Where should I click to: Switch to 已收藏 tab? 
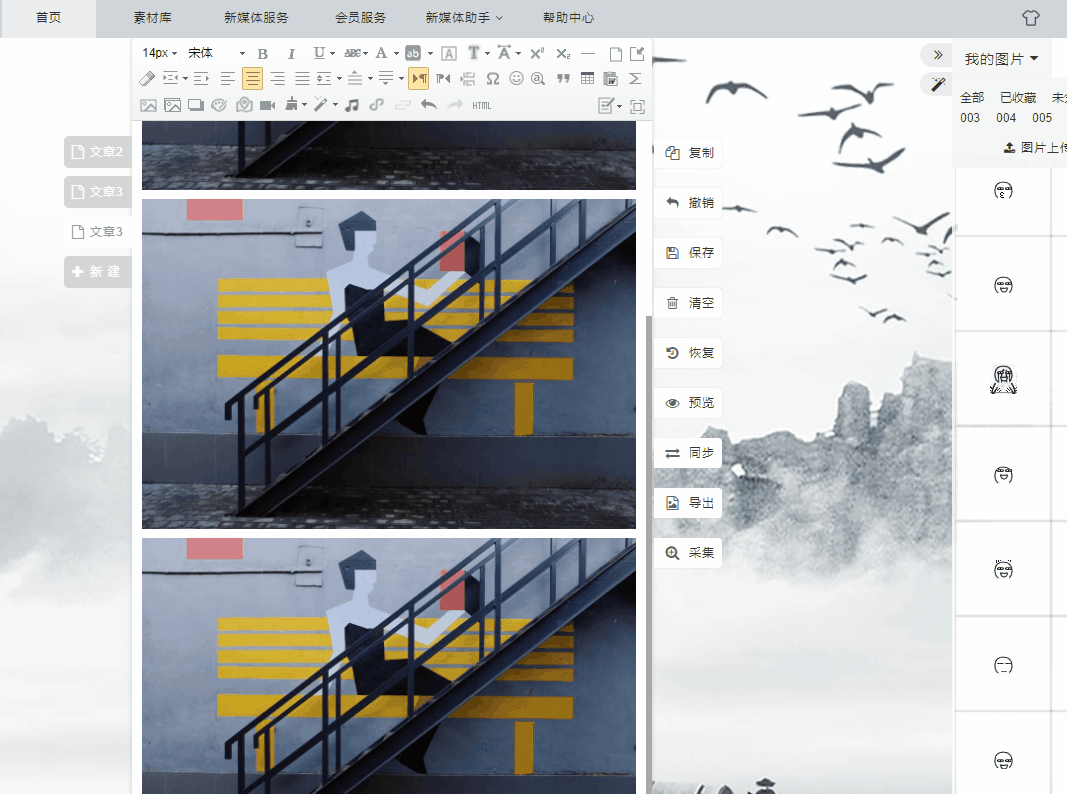coord(1017,98)
